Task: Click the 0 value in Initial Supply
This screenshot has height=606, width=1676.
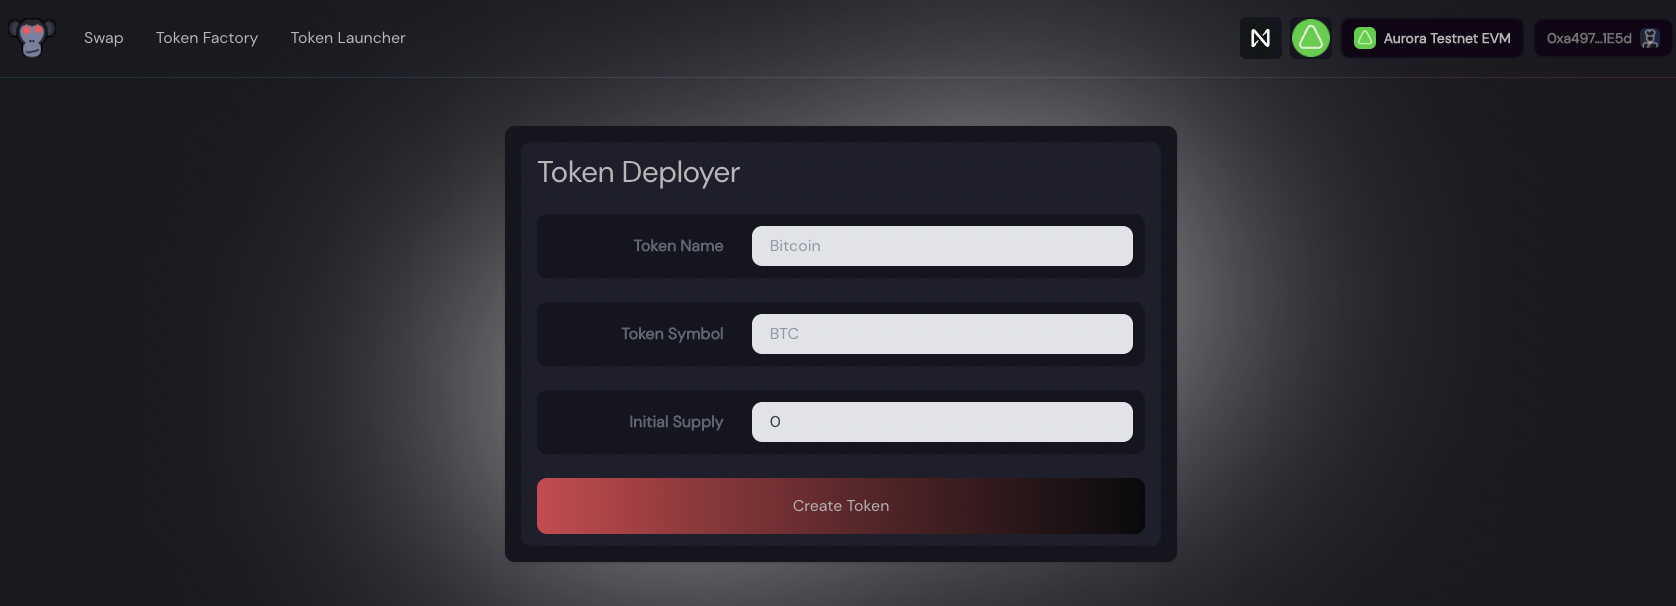Action: coord(775,422)
